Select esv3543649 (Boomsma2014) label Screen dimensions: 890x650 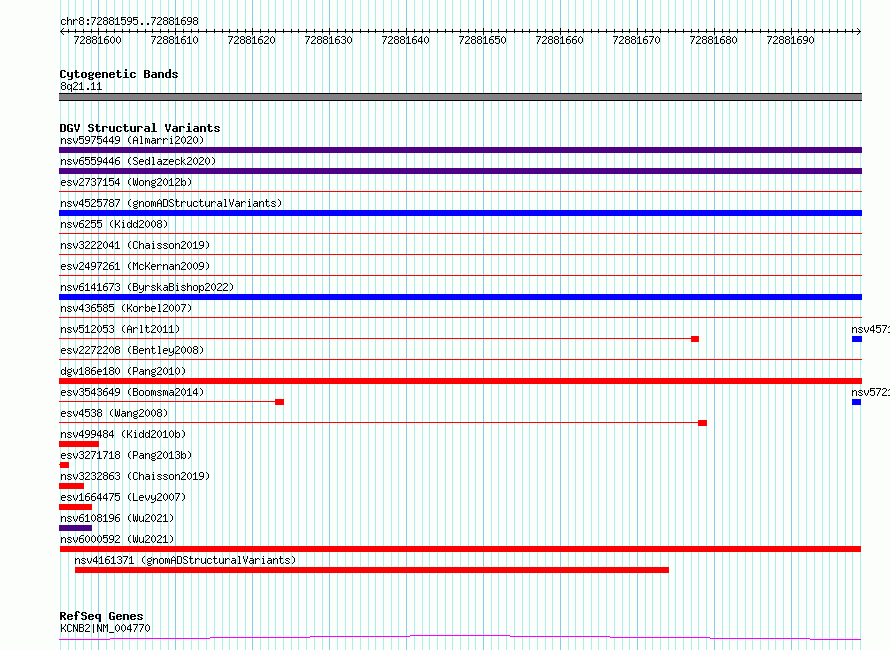(132, 392)
